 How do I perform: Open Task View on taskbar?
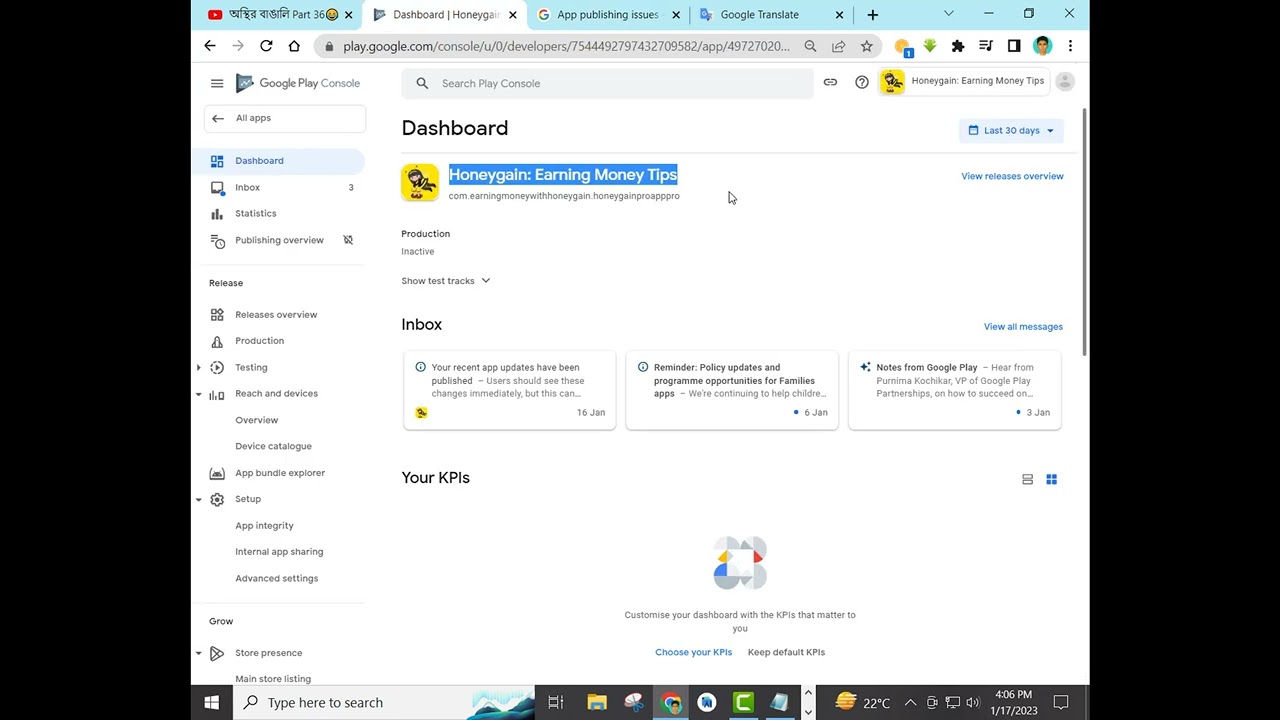pyautogui.click(x=556, y=703)
